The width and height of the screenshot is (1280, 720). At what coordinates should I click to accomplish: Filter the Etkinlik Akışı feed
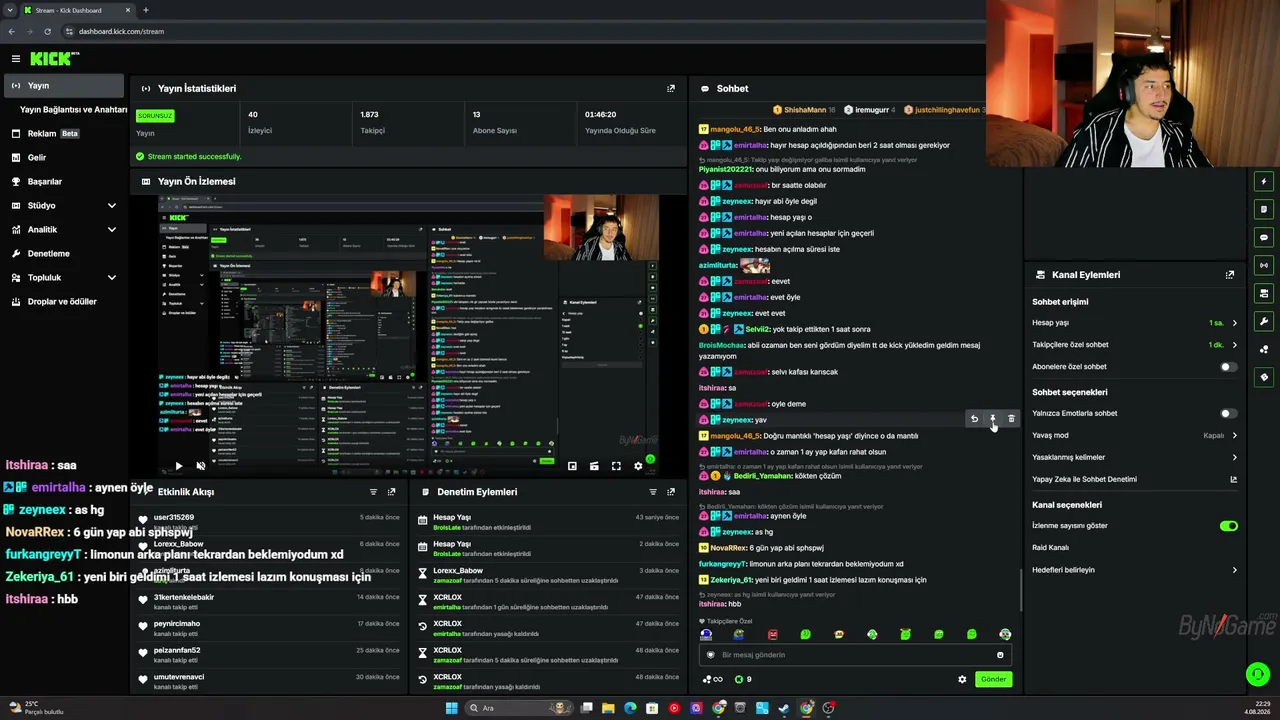click(x=373, y=492)
